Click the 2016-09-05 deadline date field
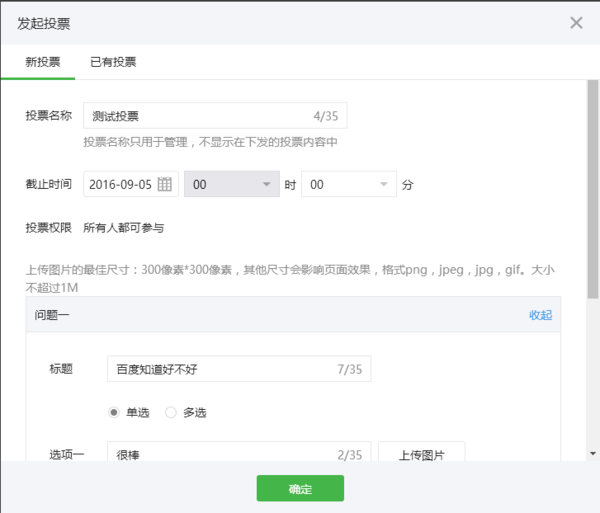Viewport: 600px width, 513px height. tap(131, 184)
